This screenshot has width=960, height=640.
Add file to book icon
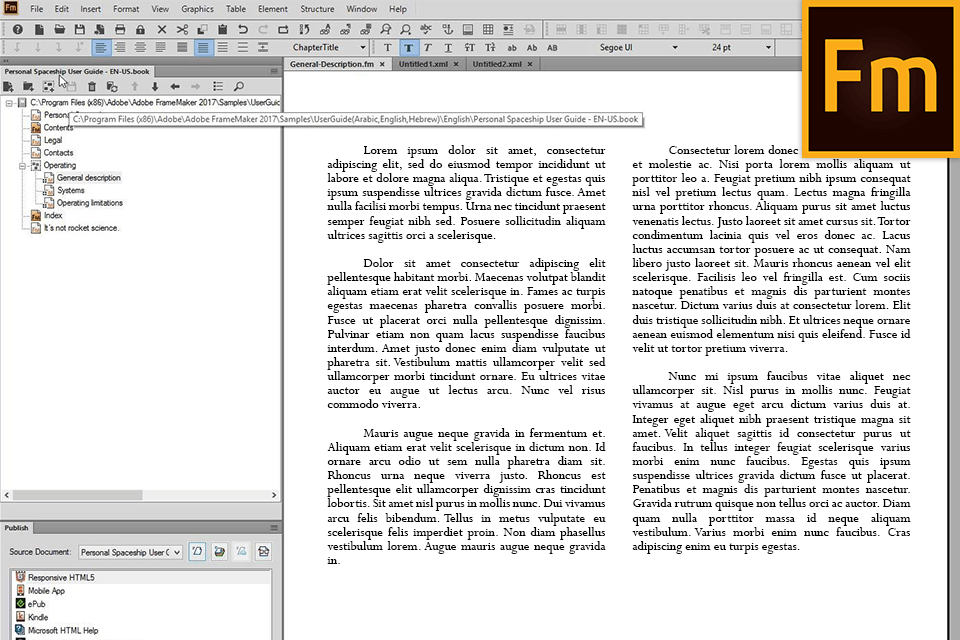(x=9, y=86)
